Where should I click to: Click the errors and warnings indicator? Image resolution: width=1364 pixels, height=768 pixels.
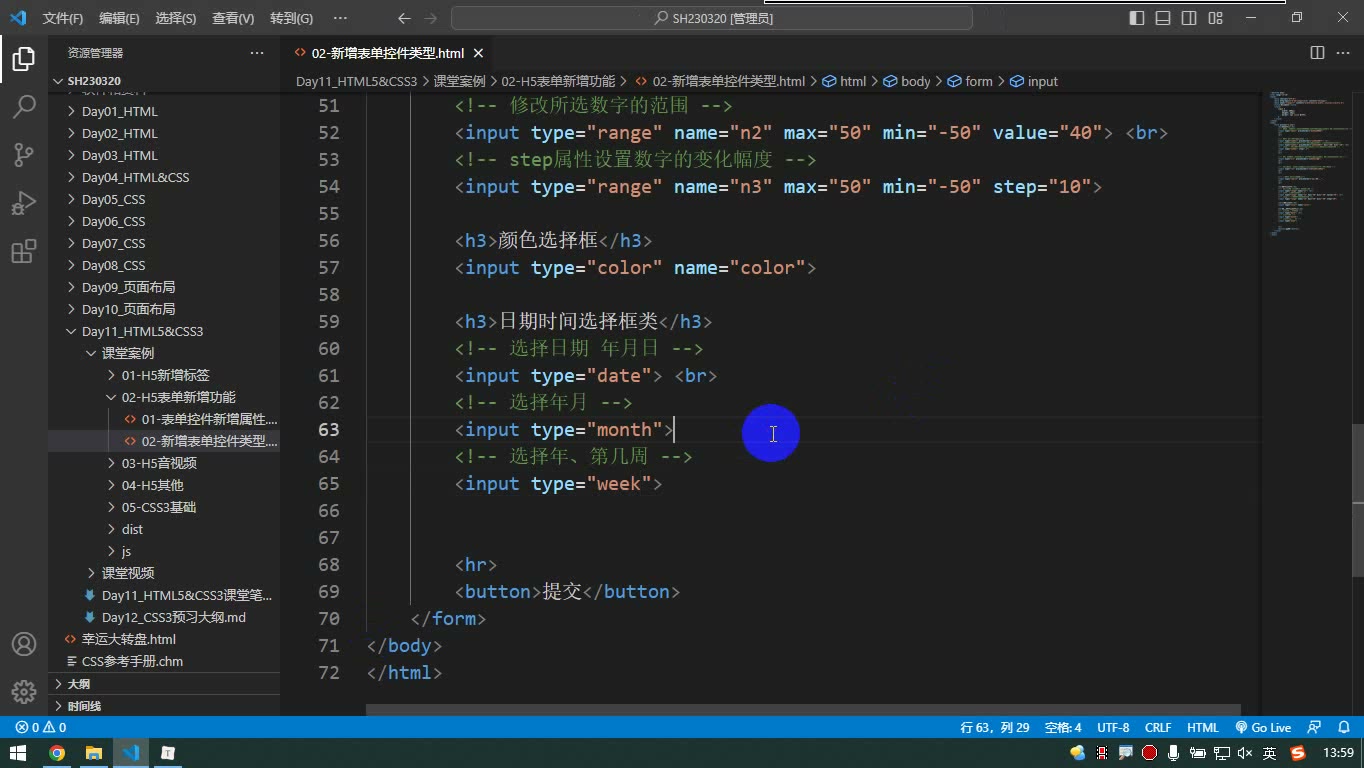click(41, 728)
